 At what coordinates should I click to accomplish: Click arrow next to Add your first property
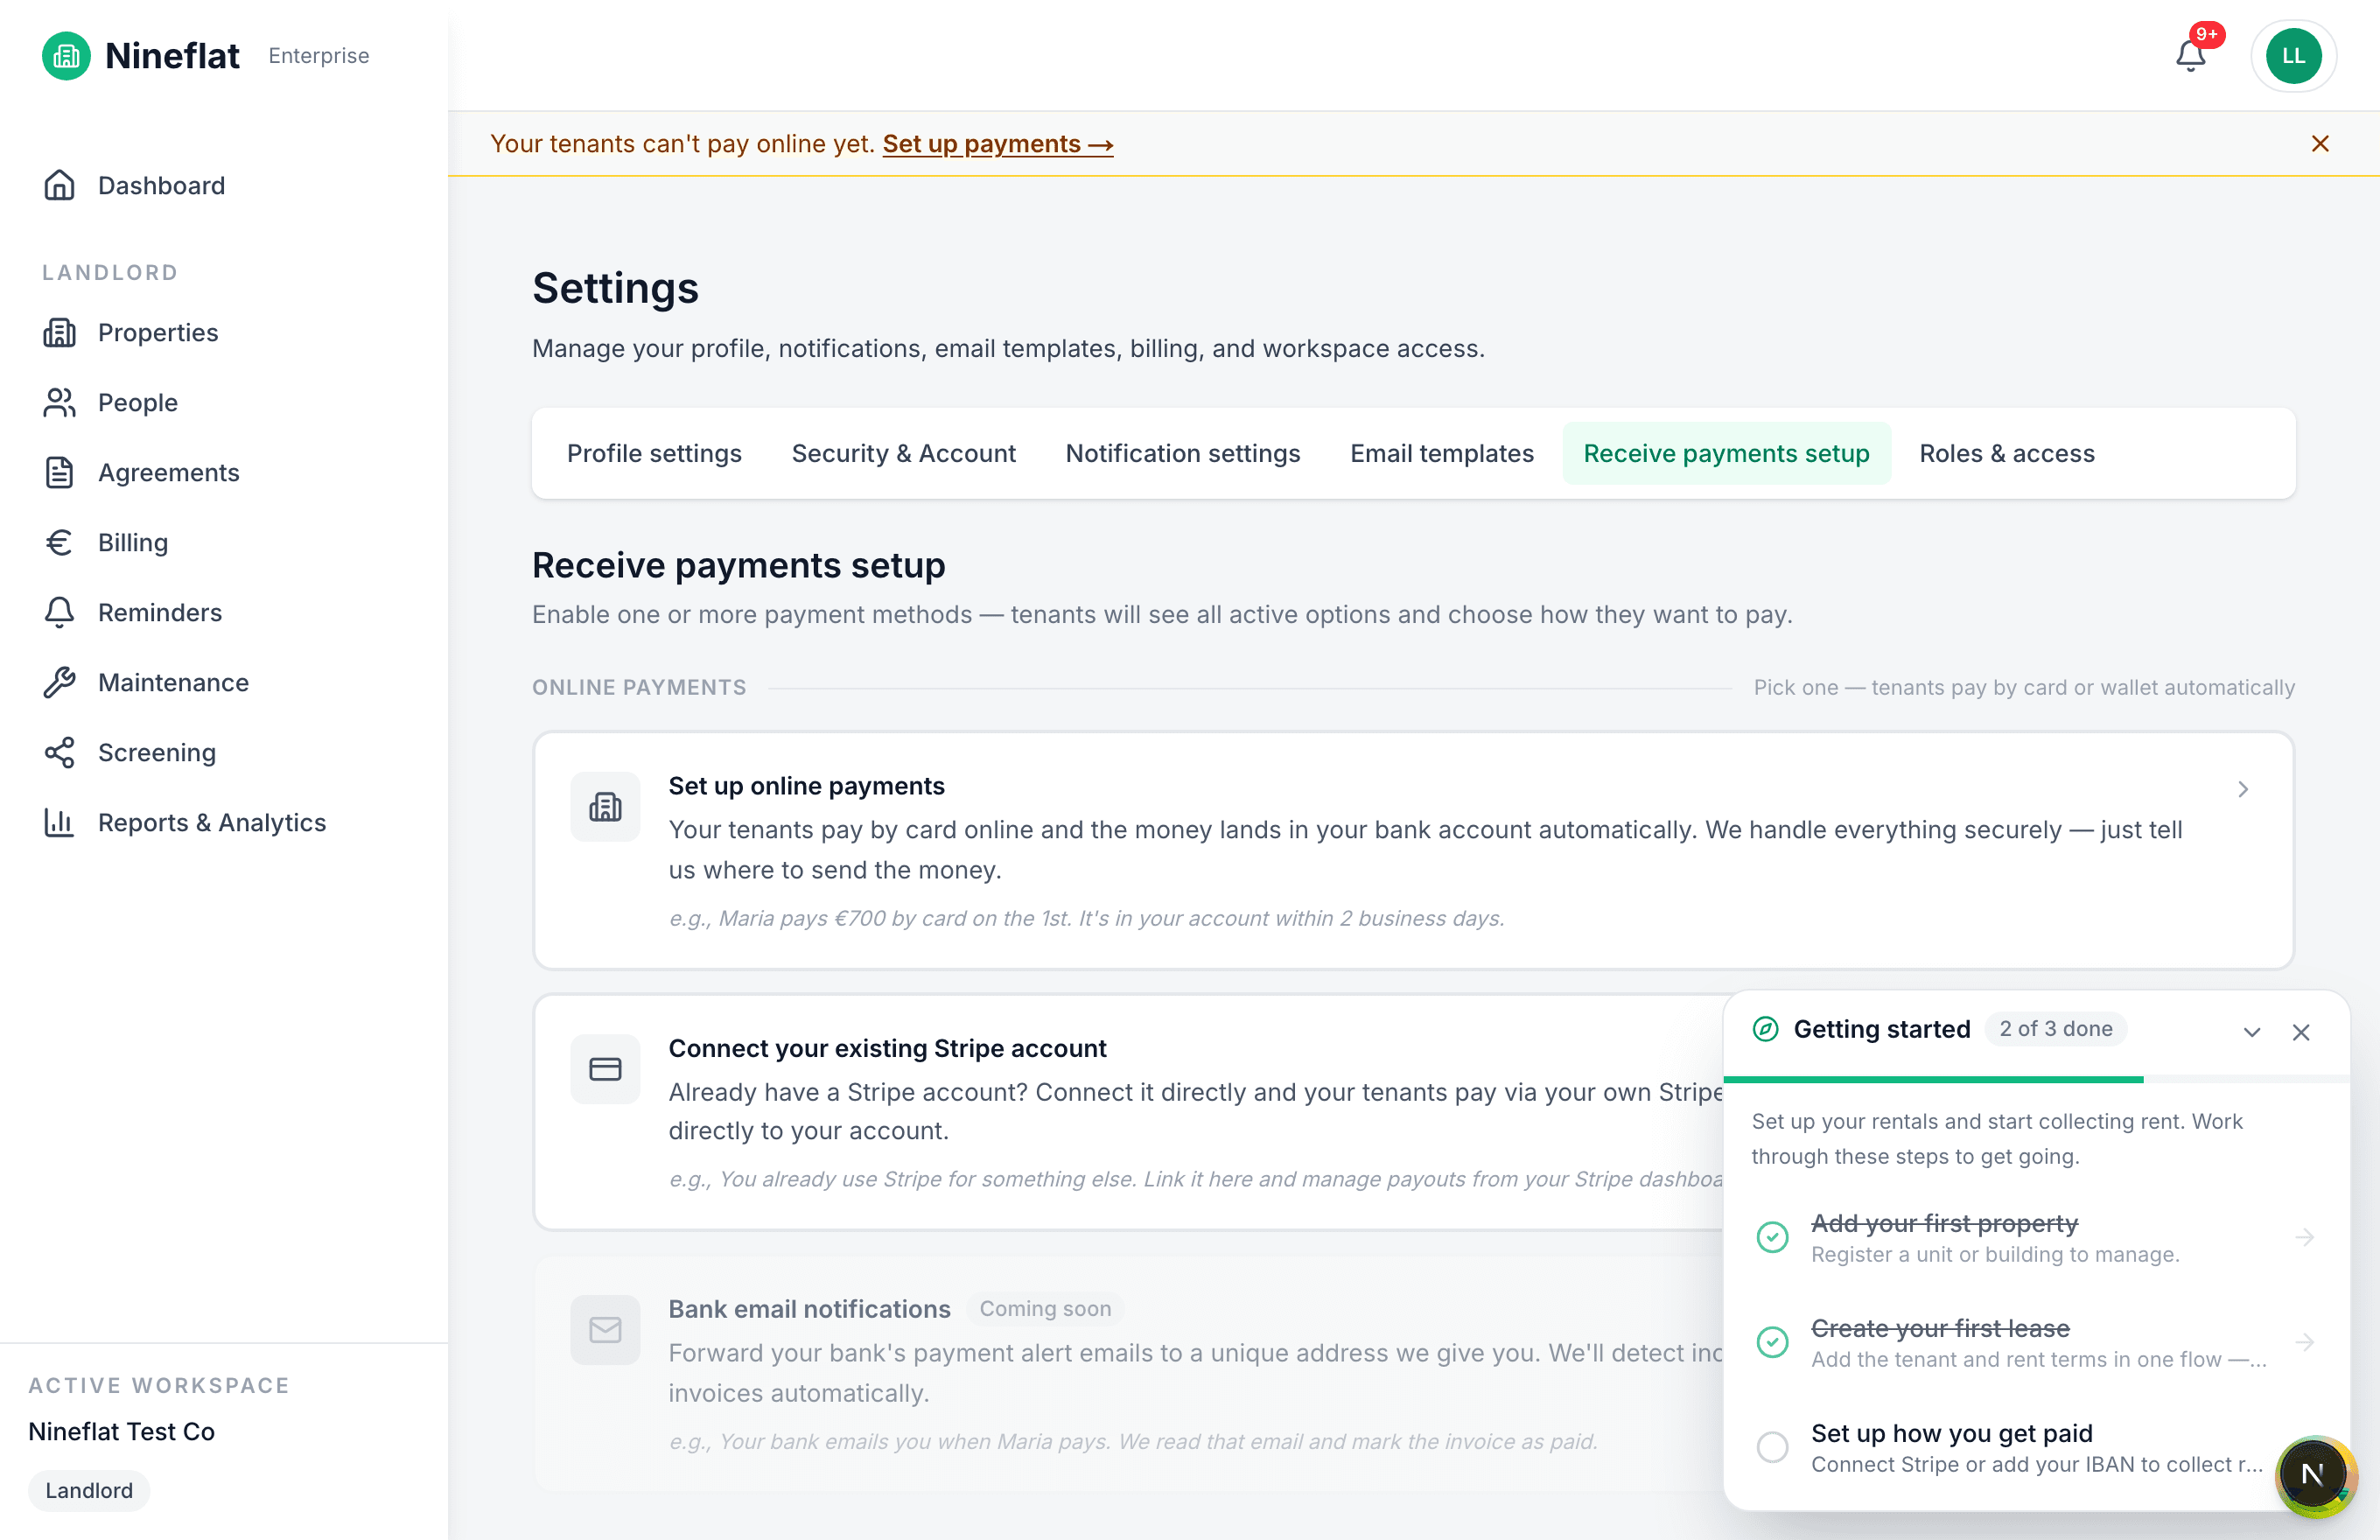click(x=2304, y=1237)
